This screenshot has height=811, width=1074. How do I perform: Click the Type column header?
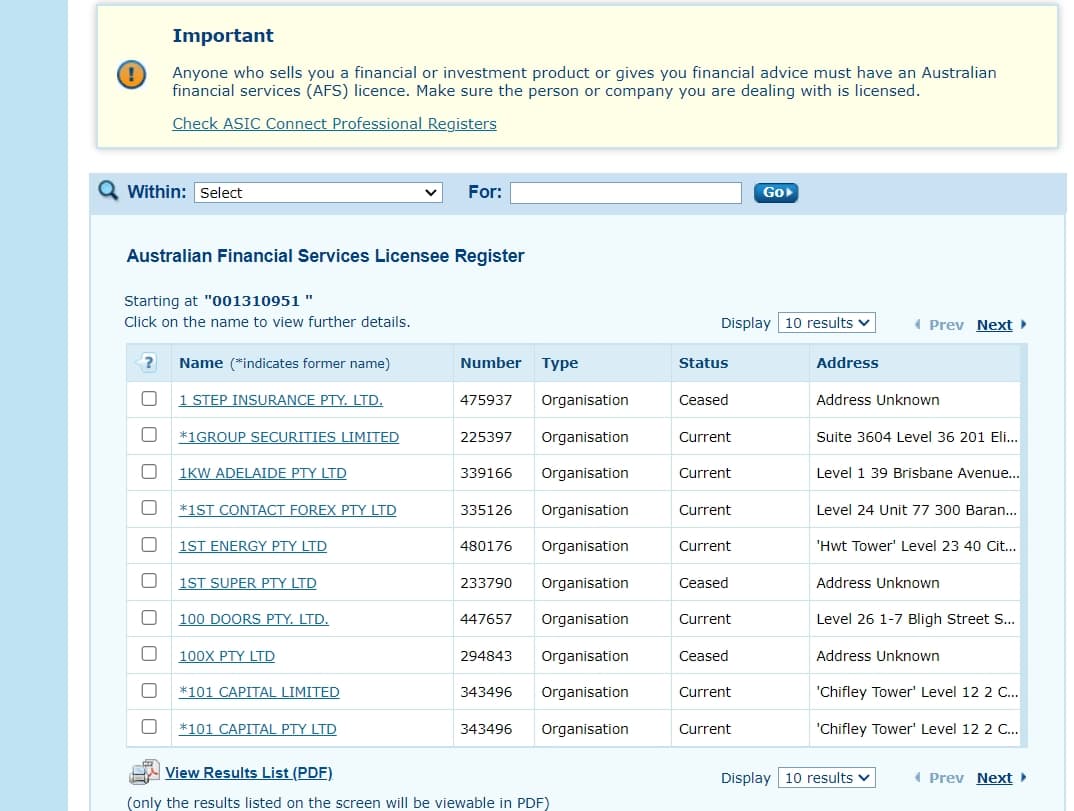click(560, 363)
